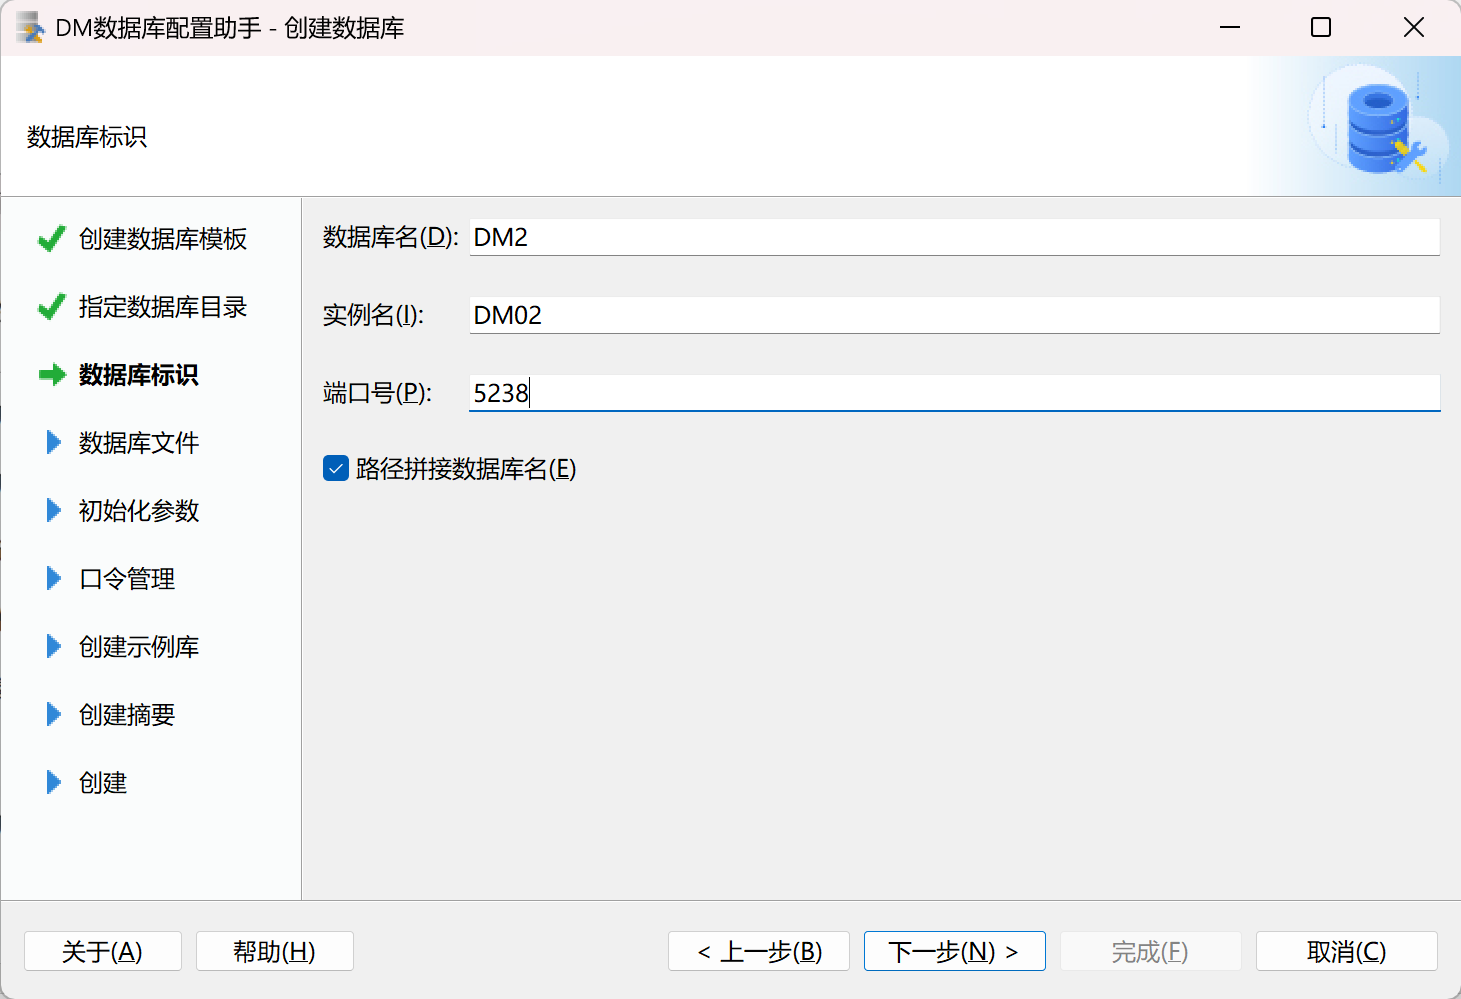Click the 帮助(H) button
This screenshot has width=1461, height=999.
coord(274,951)
